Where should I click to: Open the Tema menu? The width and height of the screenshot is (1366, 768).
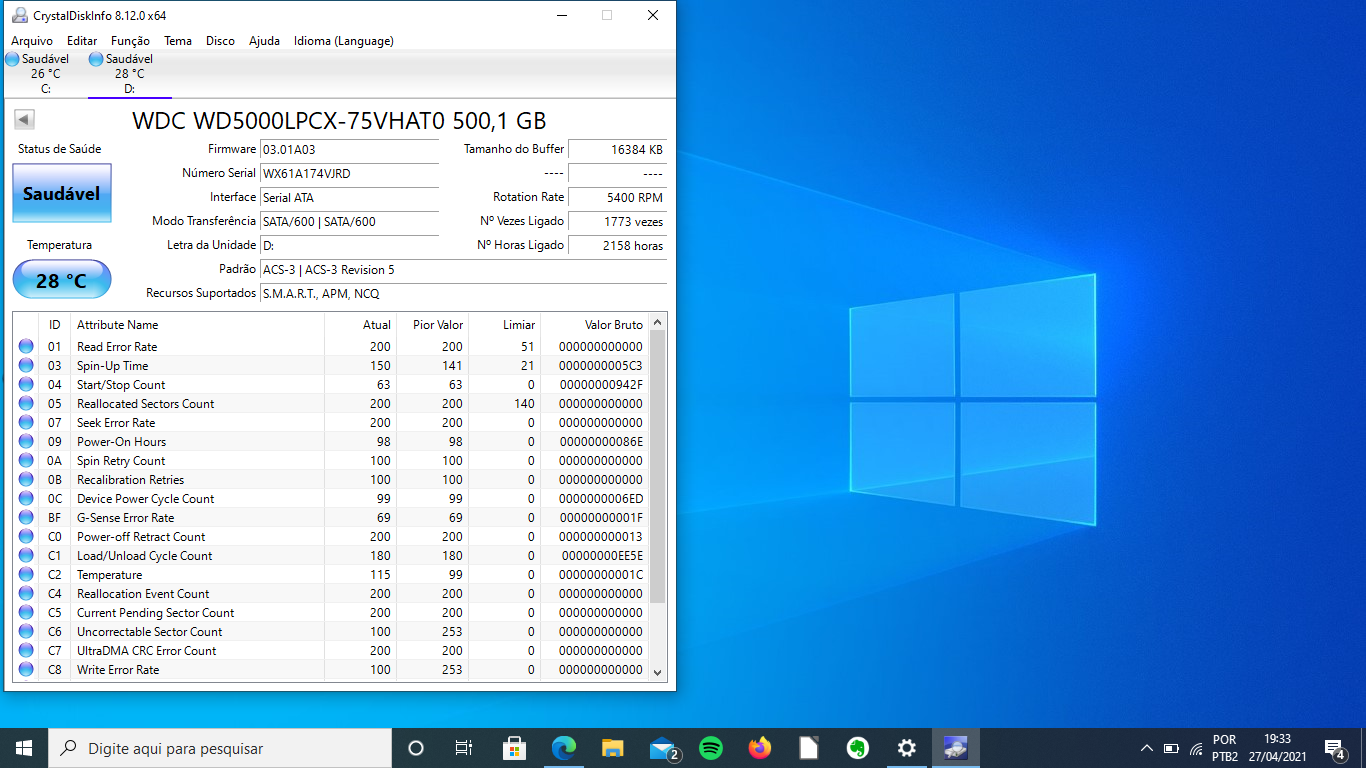coord(178,41)
